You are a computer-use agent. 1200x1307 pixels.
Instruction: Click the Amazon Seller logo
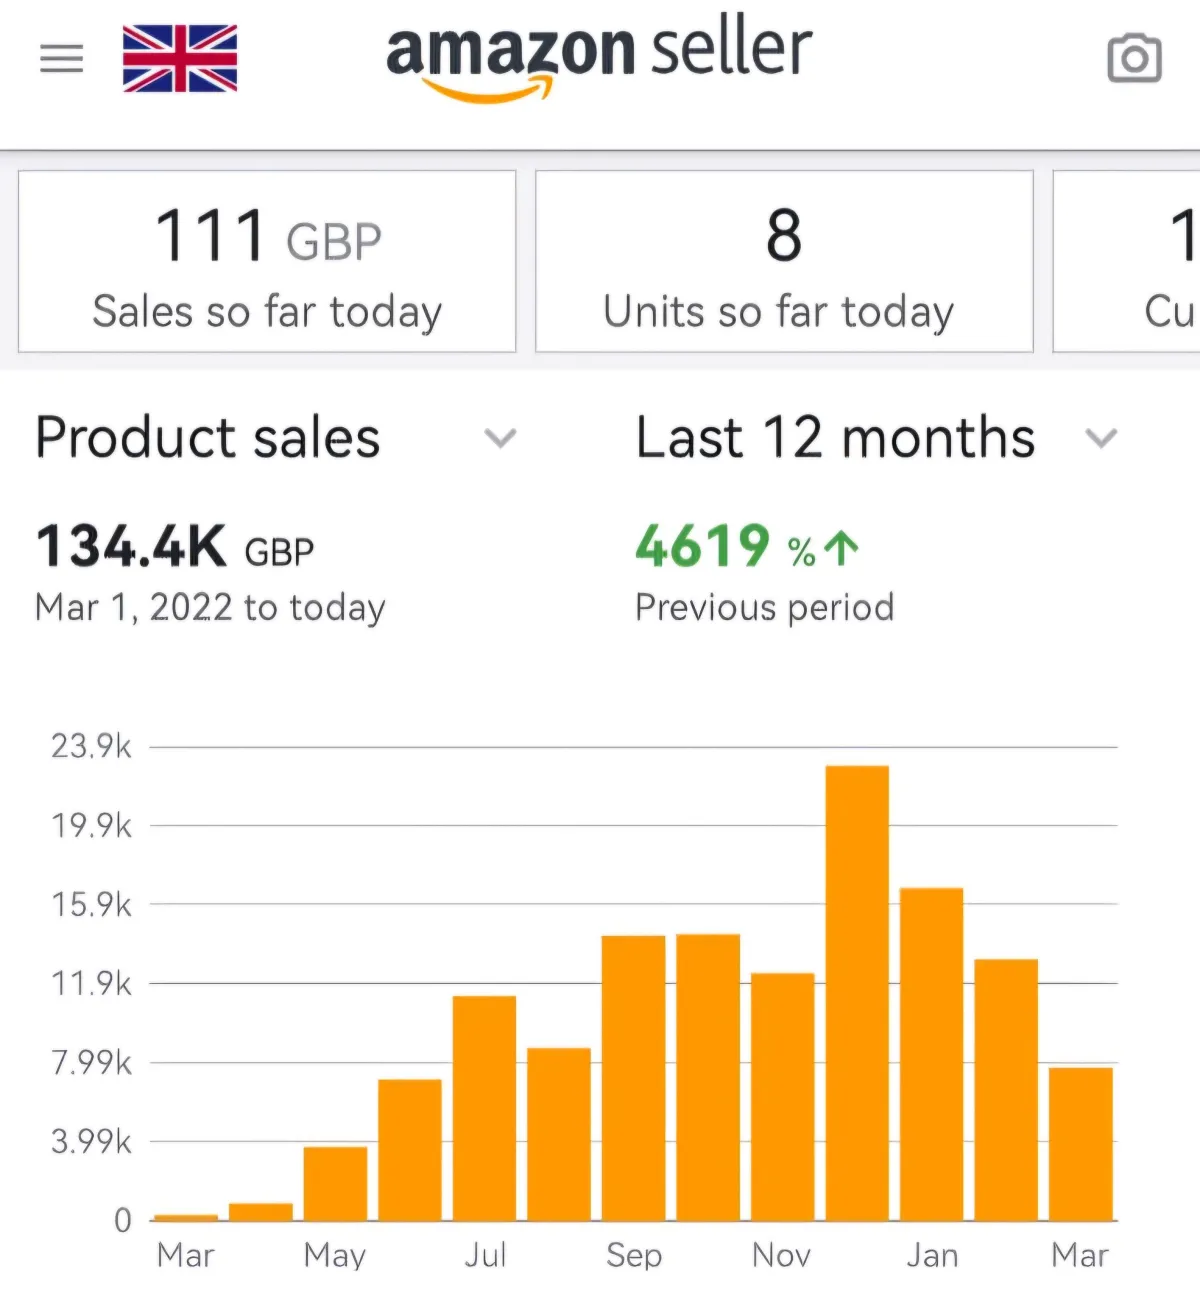pyautogui.click(x=599, y=57)
